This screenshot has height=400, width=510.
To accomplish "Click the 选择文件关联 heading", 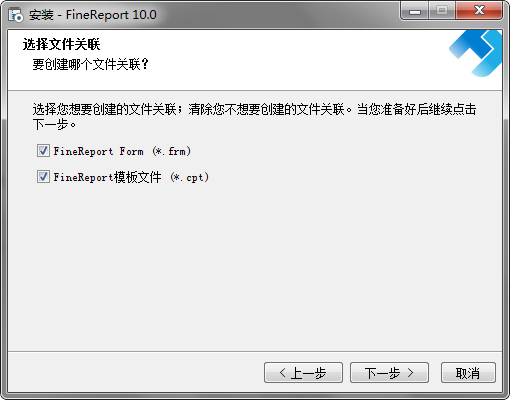I will pos(61,44).
